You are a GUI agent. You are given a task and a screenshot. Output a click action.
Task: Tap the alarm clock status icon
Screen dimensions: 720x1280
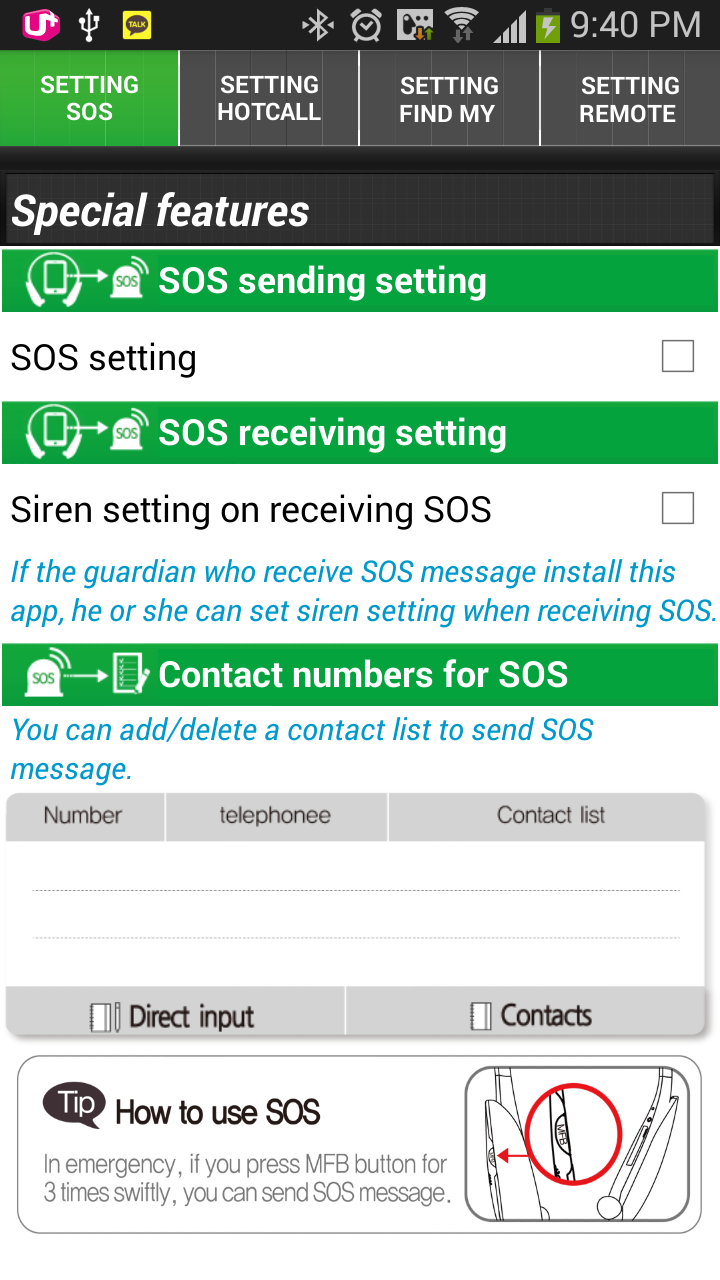coord(366,25)
